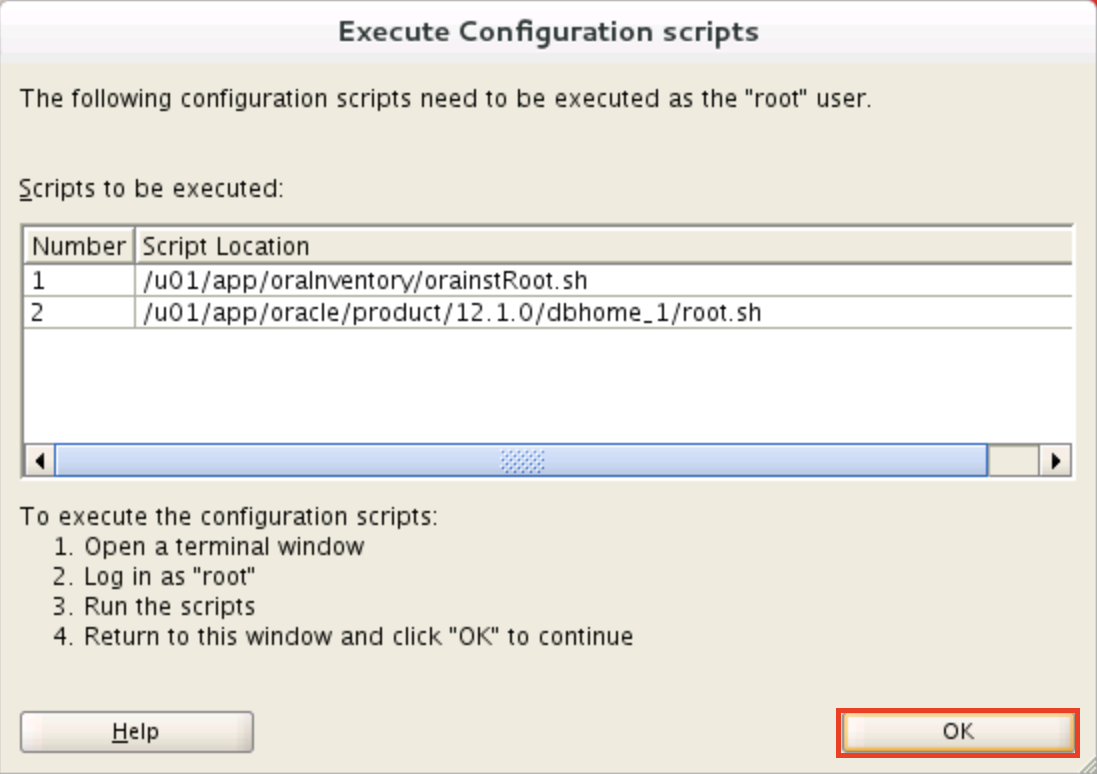Select the orainstRoot.sh script path row

pyautogui.click(x=365, y=280)
